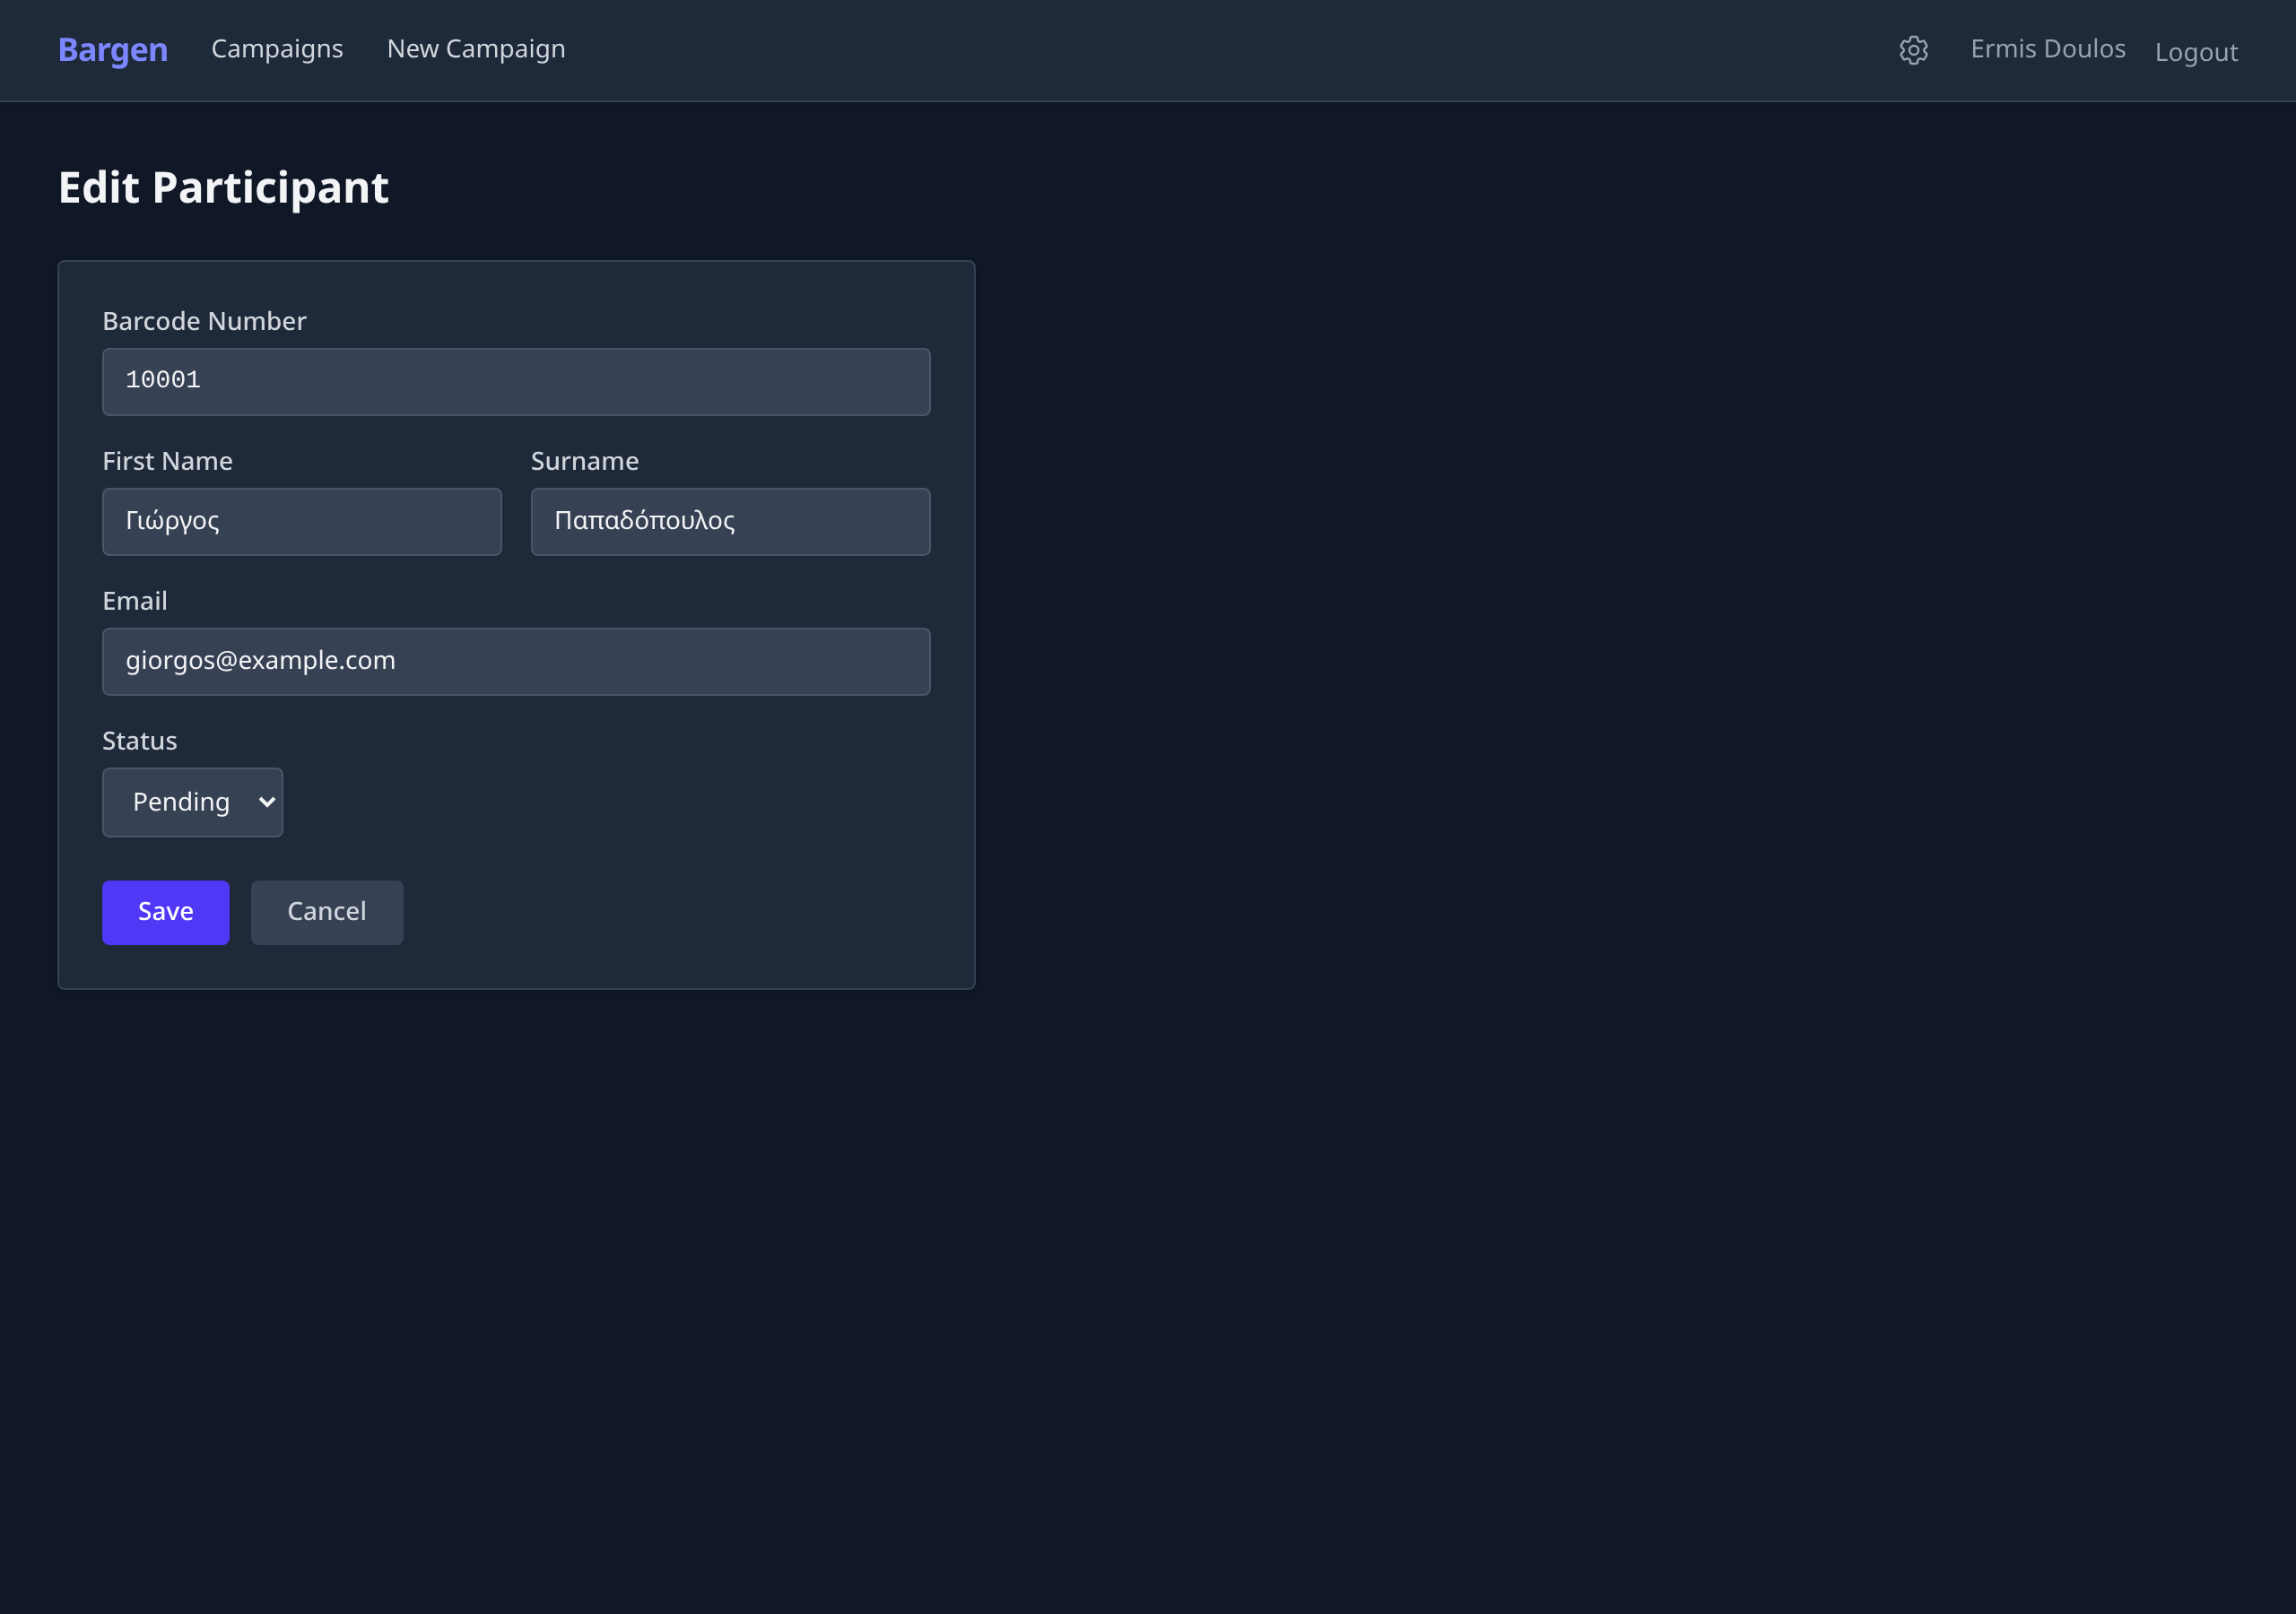The width and height of the screenshot is (2296, 1614).
Task: Go to the Campaigns page
Action: [x=277, y=49]
